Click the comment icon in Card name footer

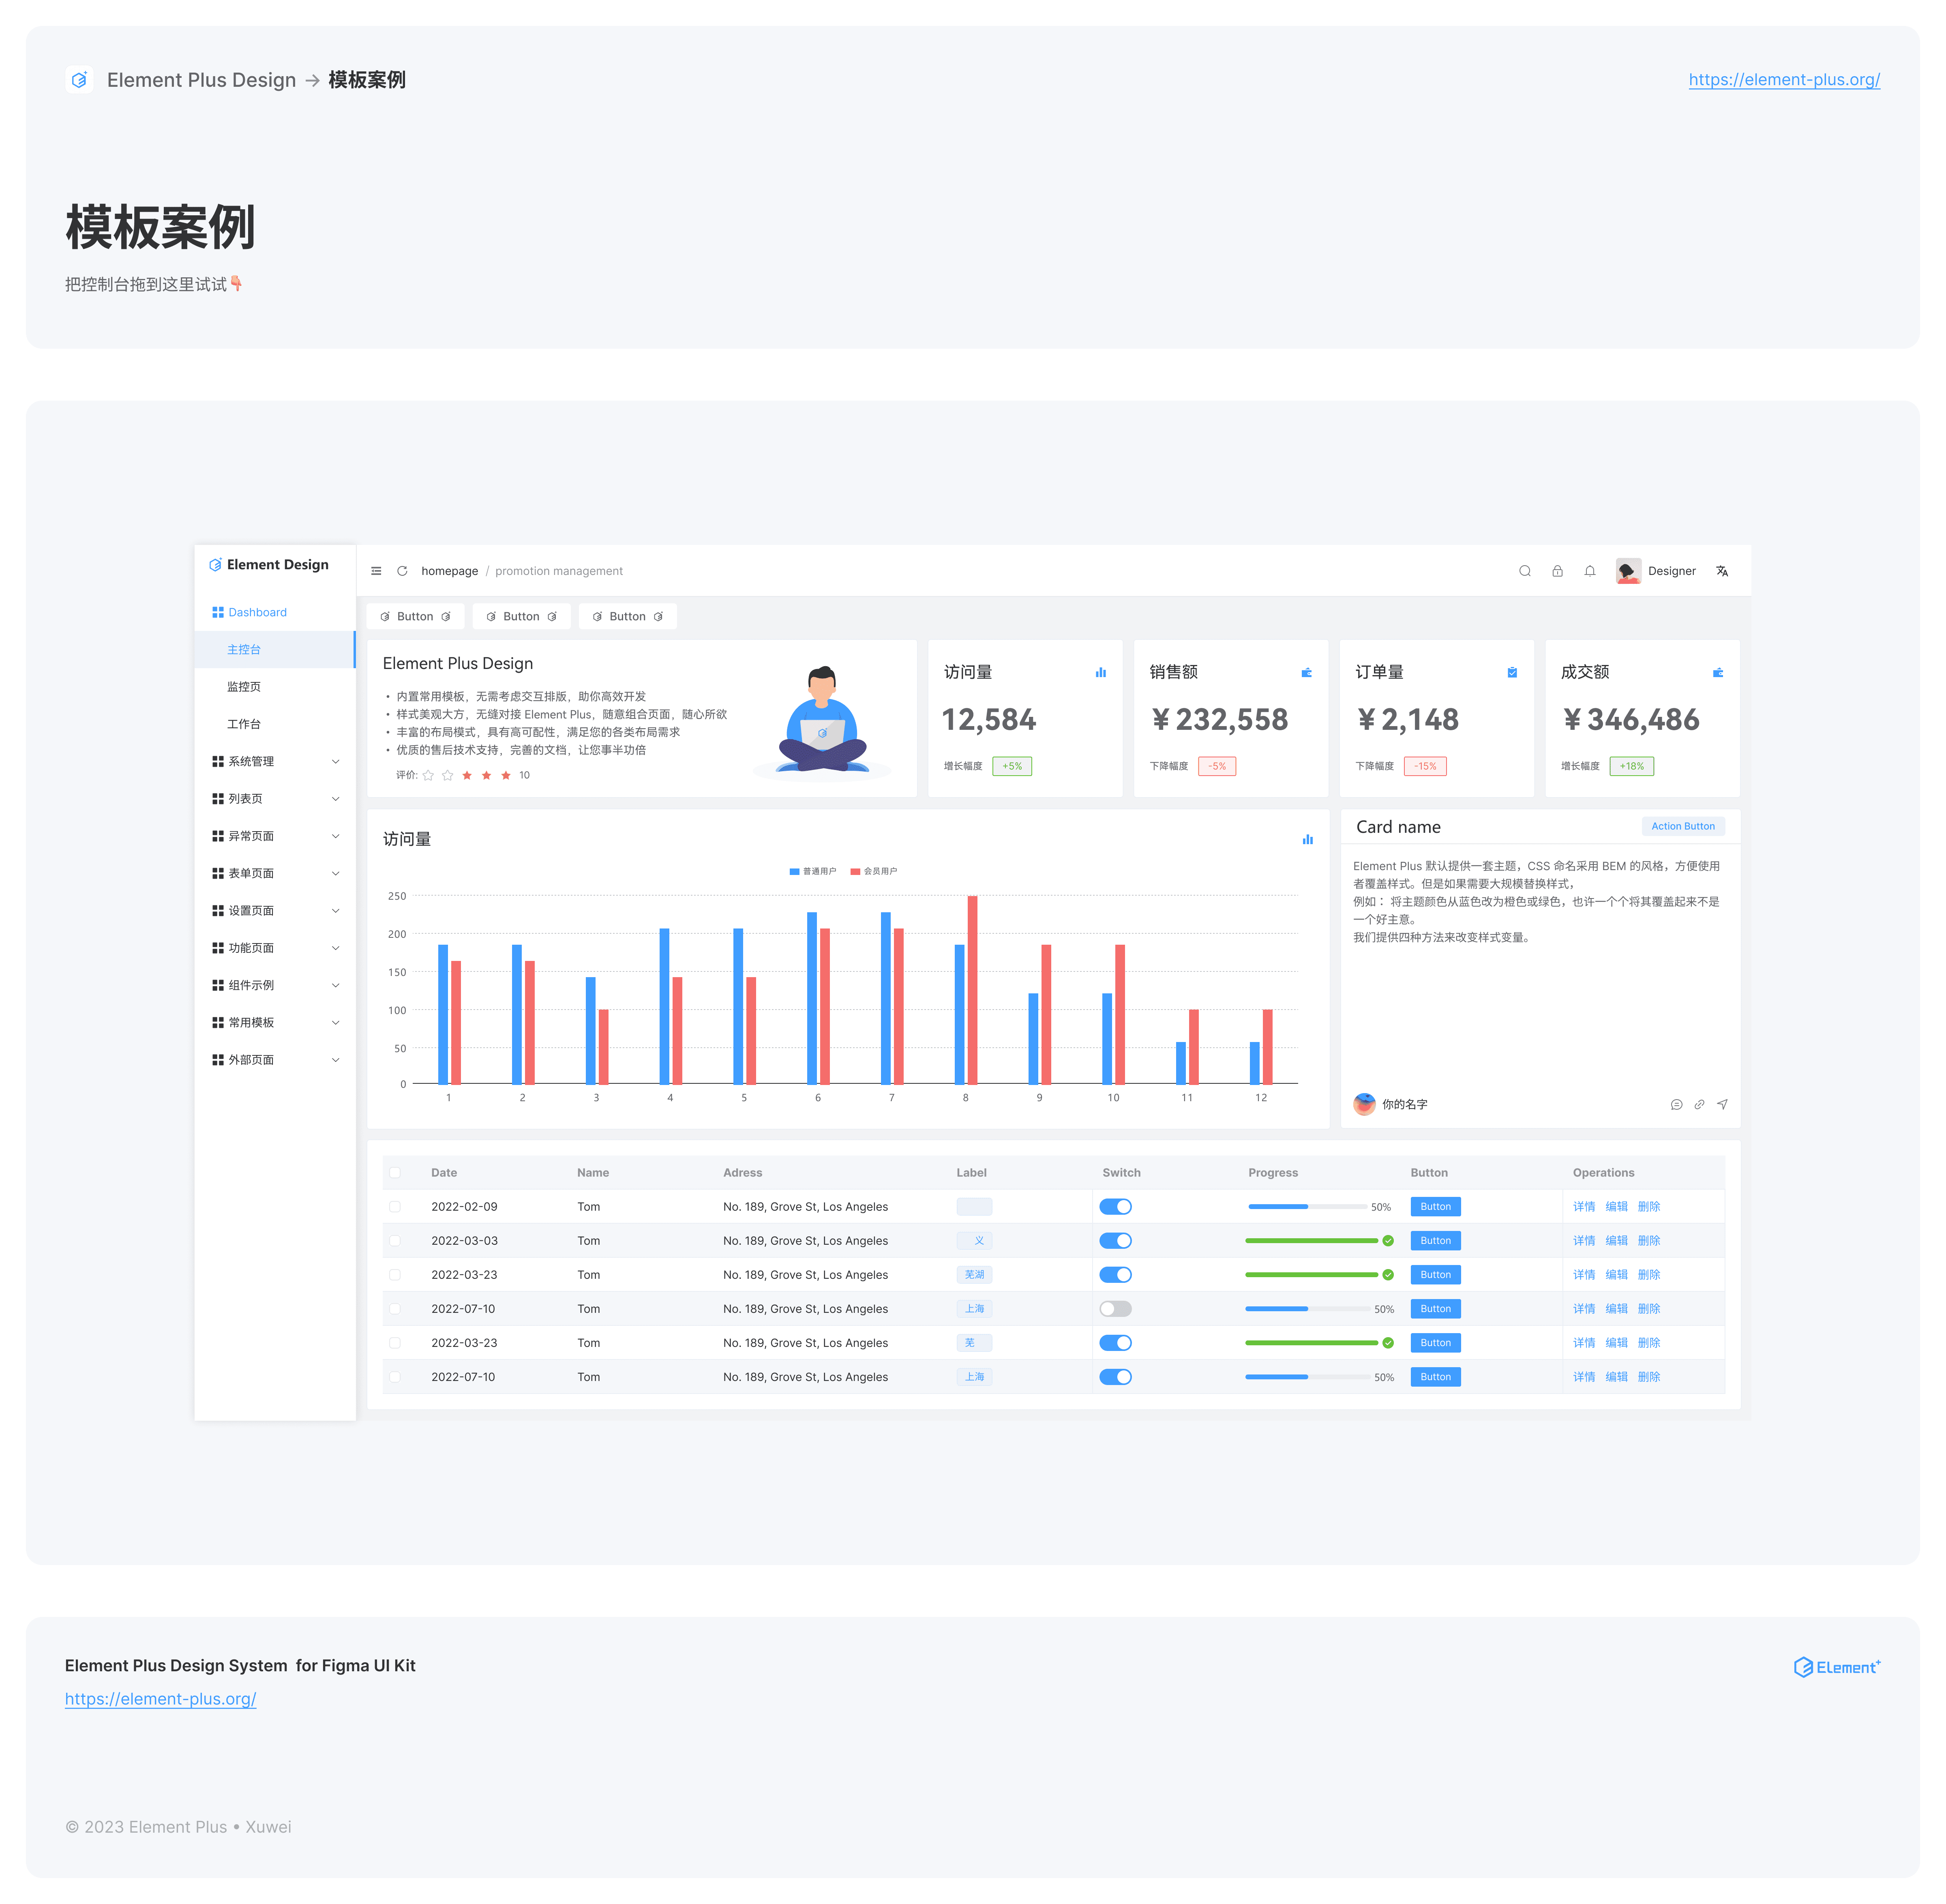pos(1676,1104)
